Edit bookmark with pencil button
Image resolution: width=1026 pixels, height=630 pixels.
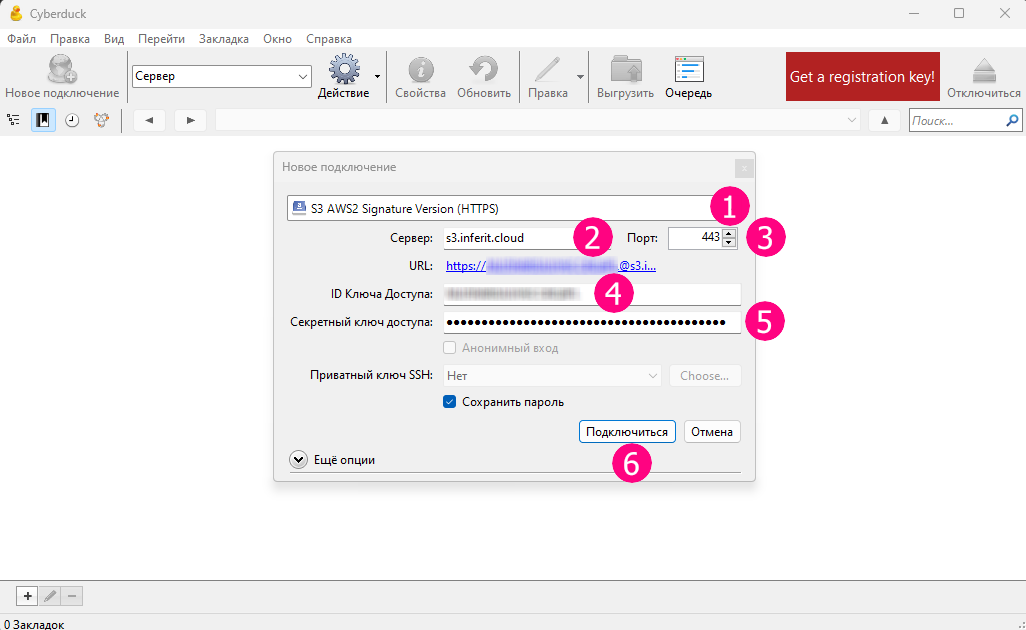(x=50, y=596)
